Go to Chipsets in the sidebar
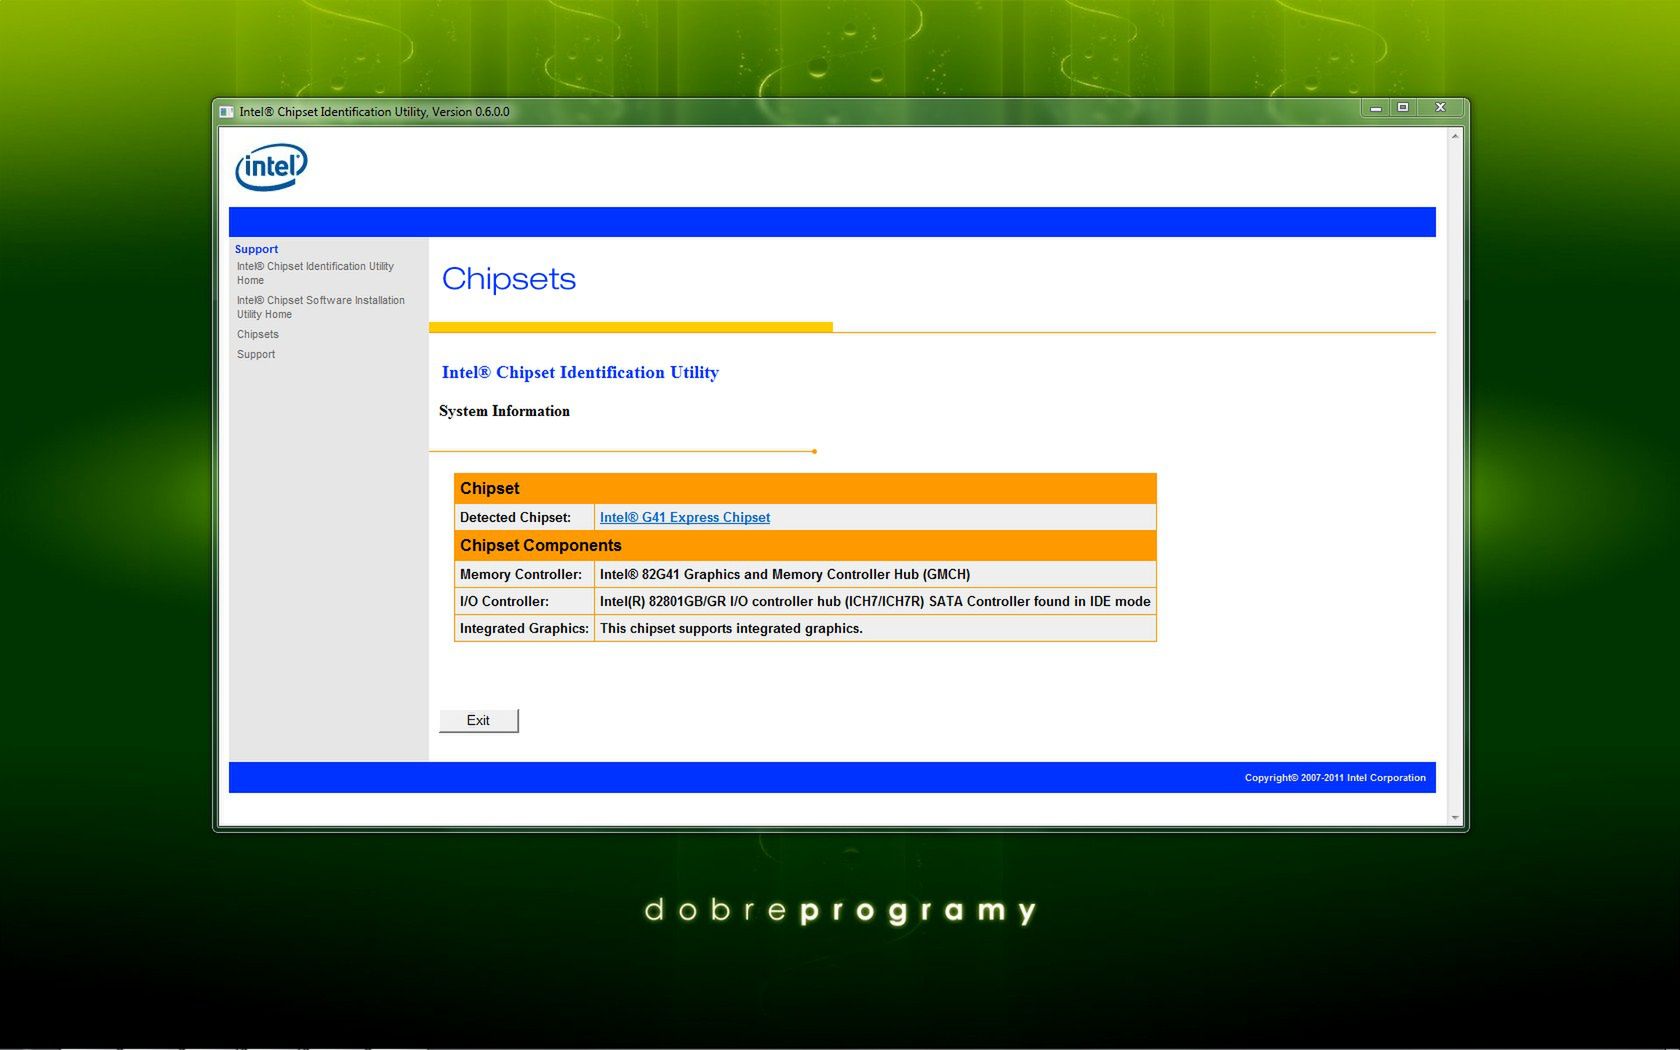The height and width of the screenshot is (1050, 1680). (x=258, y=334)
